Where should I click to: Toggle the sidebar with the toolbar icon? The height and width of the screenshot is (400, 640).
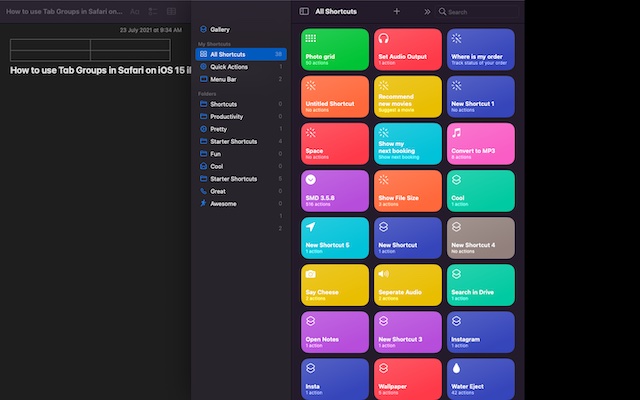click(x=305, y=11)
